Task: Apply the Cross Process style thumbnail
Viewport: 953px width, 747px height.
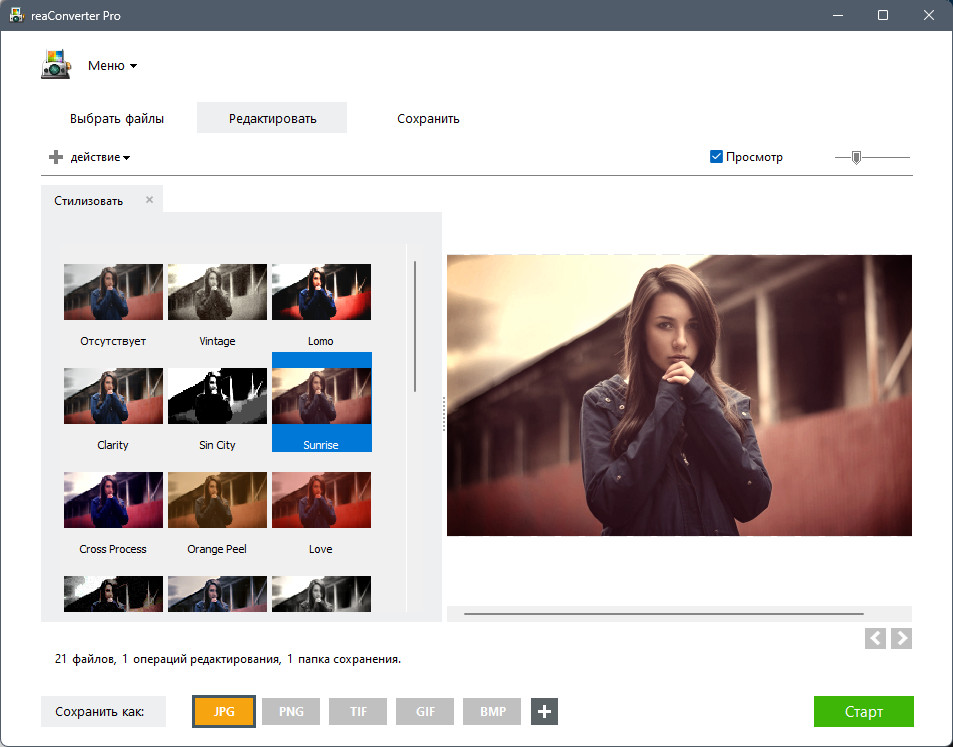Action: (x=113, y=500)
